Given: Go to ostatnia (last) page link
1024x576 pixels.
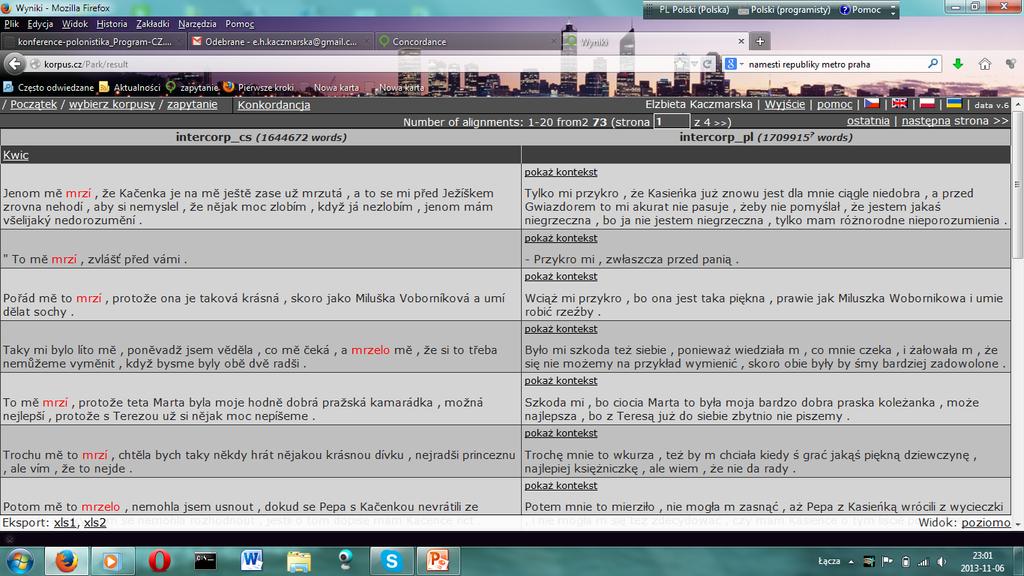Looking at the screenshot, I should pos(868,121).
